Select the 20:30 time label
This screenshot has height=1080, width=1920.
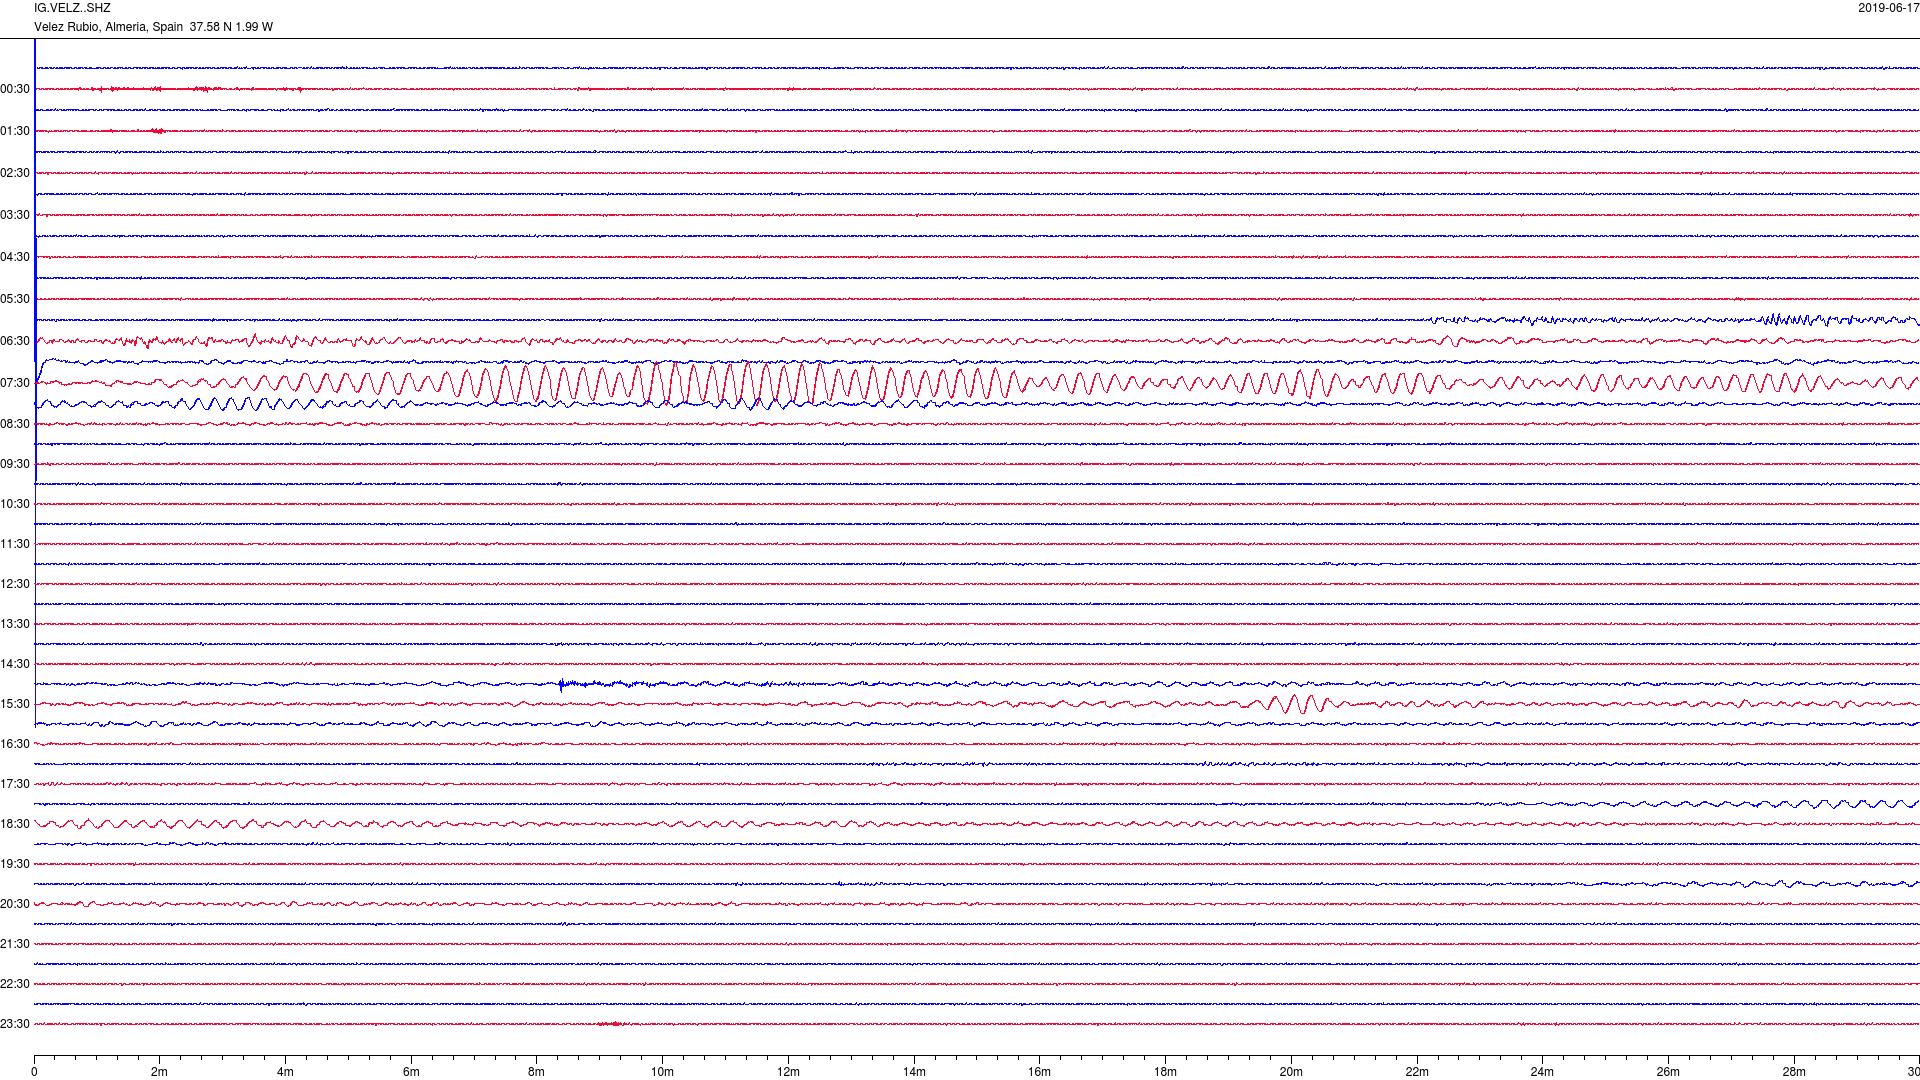[x=15, y=904]
